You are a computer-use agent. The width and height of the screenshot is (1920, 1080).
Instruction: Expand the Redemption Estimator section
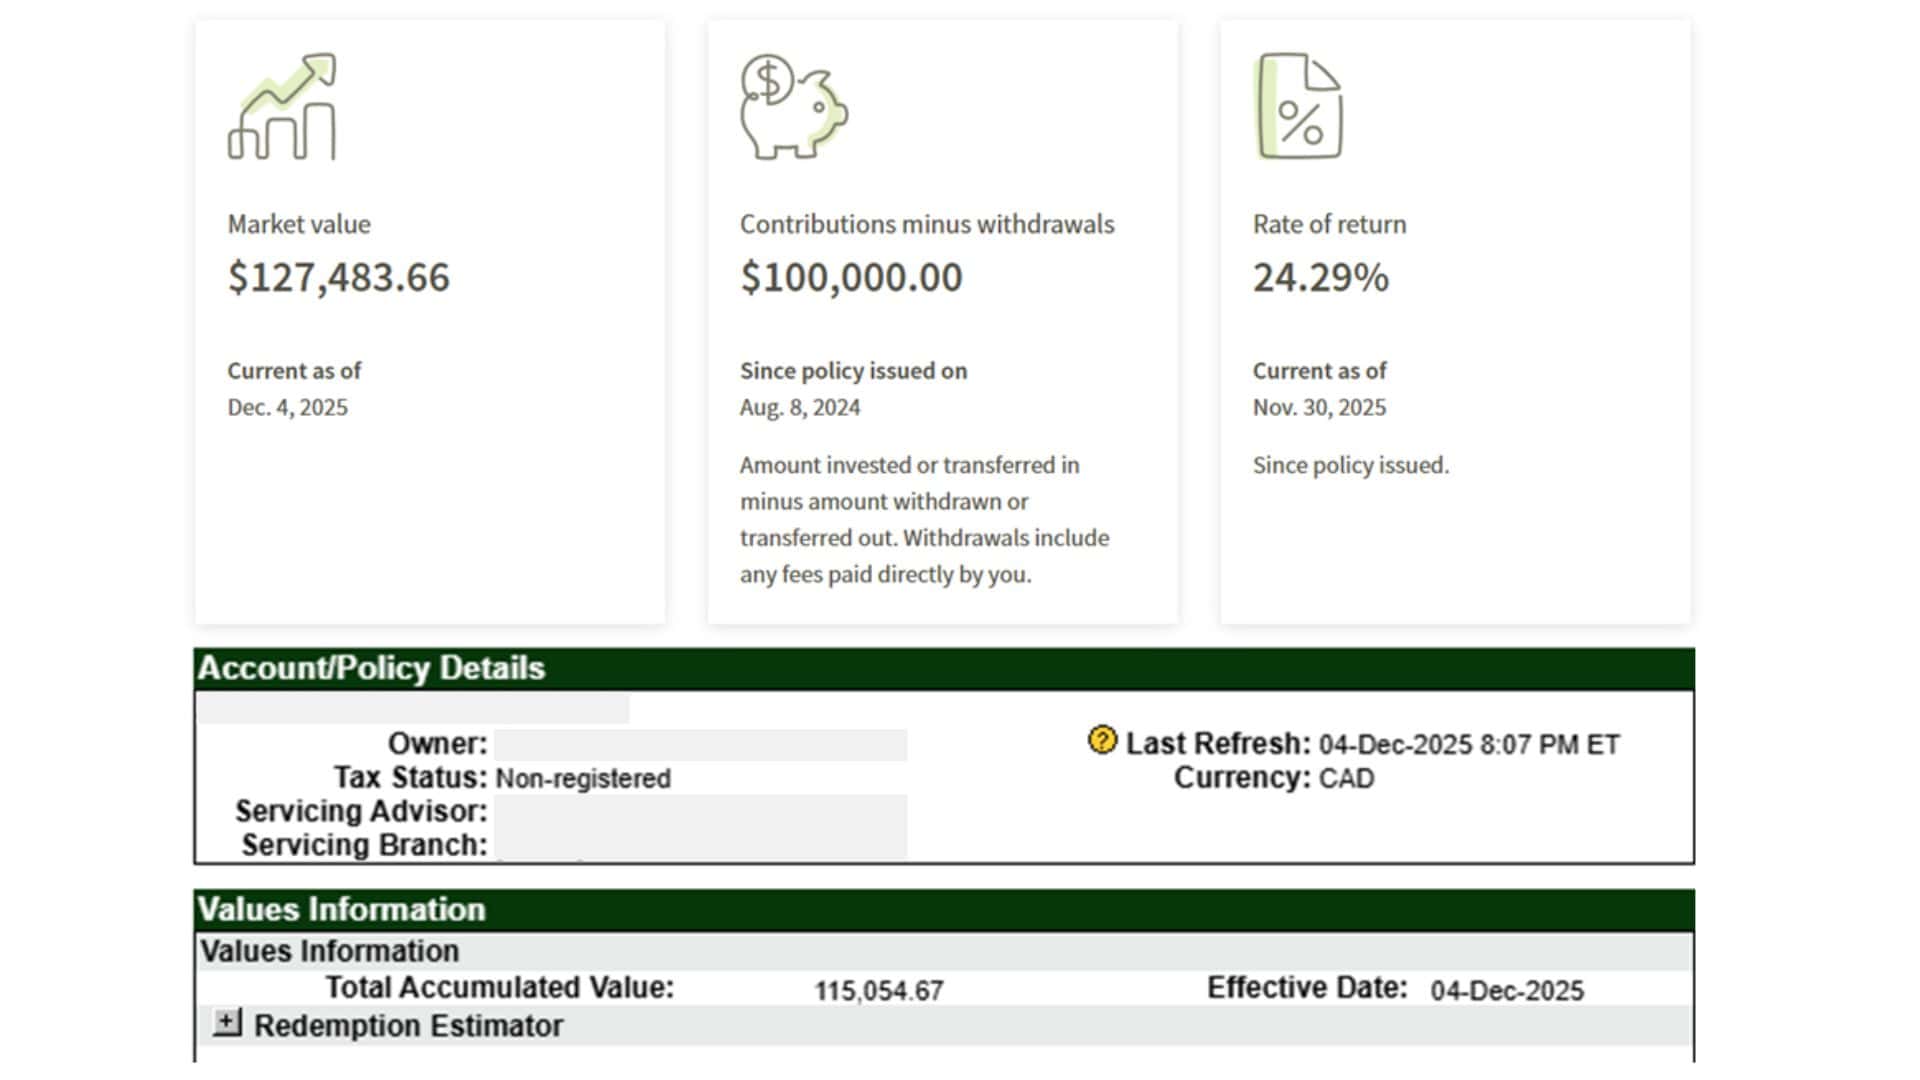tap(229, 1023)
